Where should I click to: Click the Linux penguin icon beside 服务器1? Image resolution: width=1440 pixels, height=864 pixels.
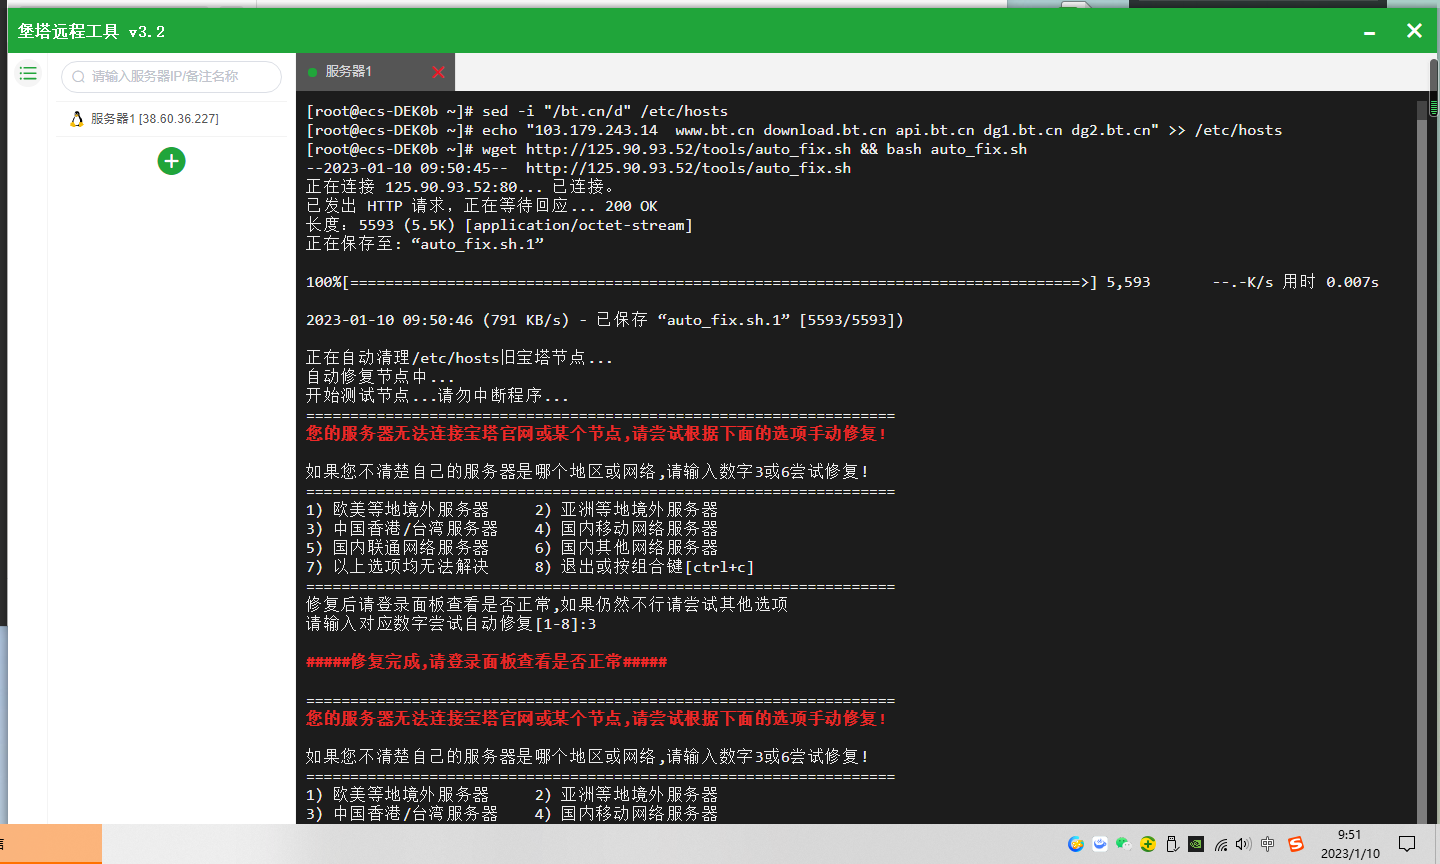pyautogui.click(x=76, y=118)
